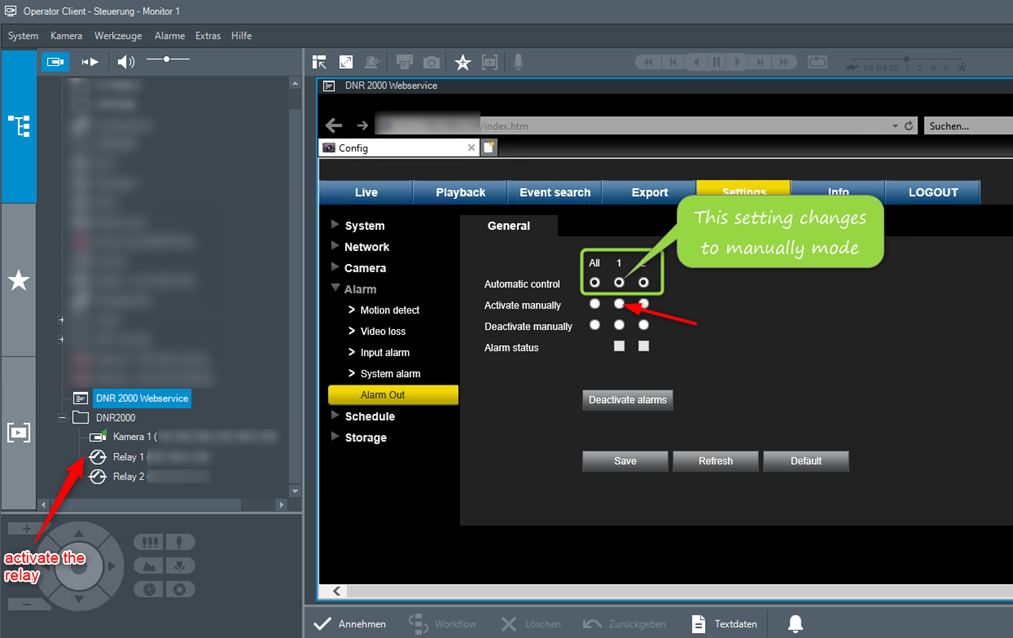Collapse the DNR2000 folder in tree
The height and width of the screenshot is (638, 1013).
[62, 417]
